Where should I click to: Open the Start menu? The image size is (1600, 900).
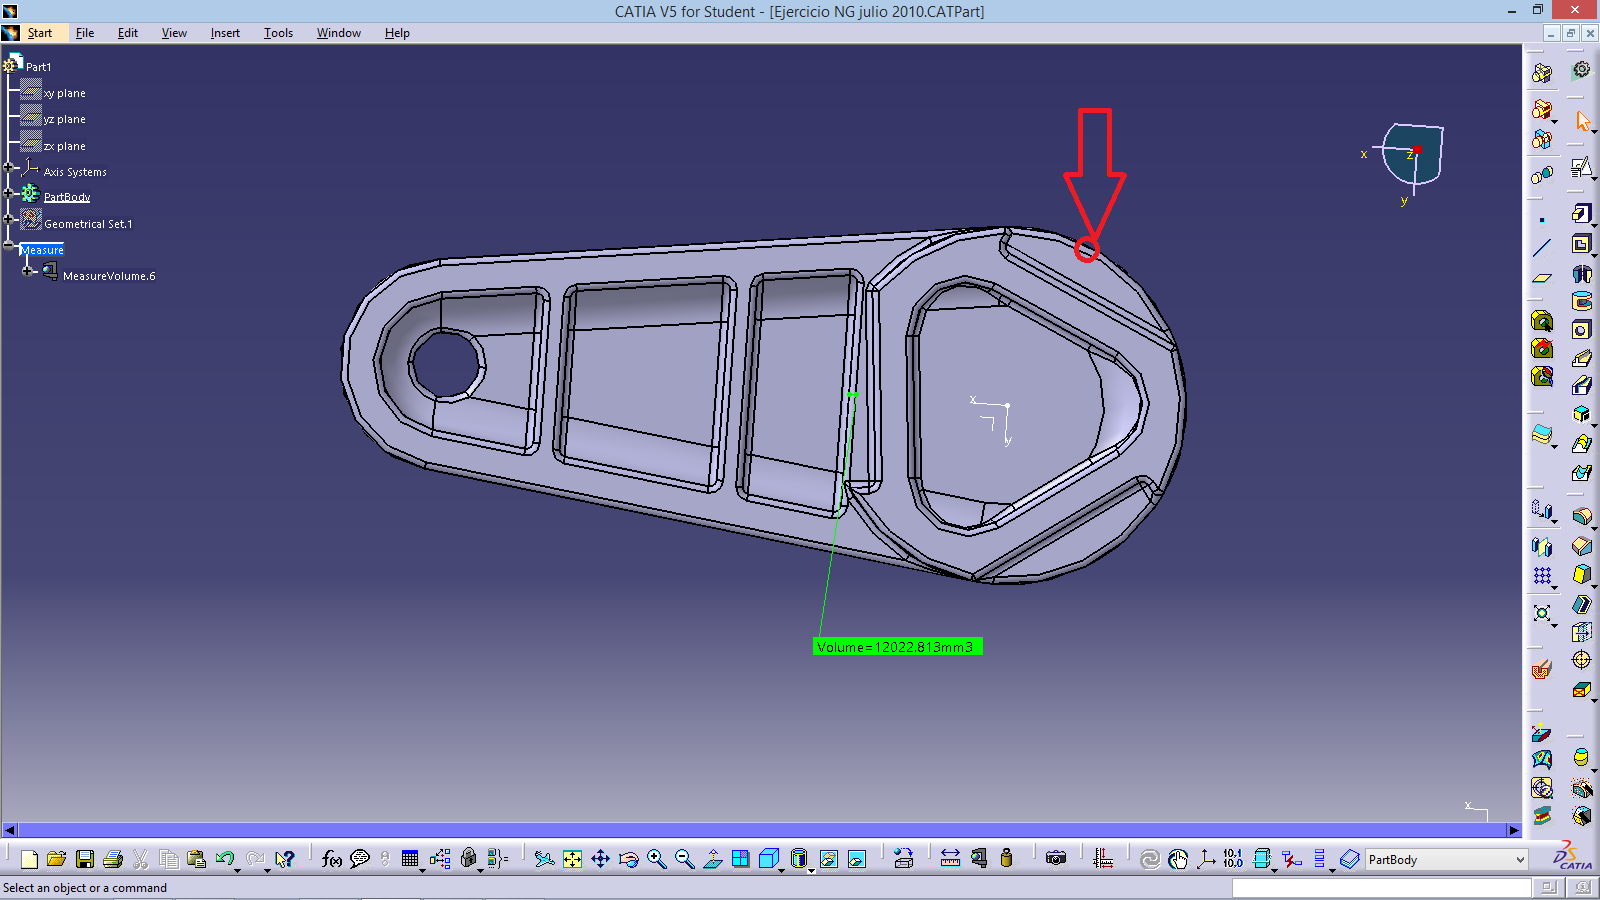click(40, 33)
